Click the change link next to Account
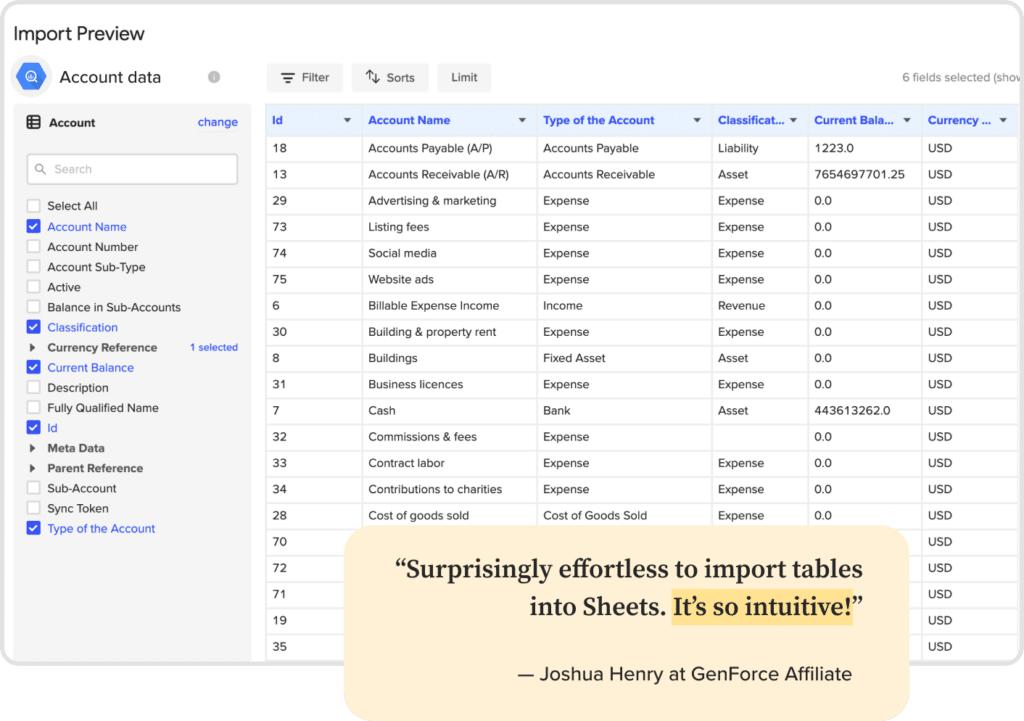 point(217,122)
